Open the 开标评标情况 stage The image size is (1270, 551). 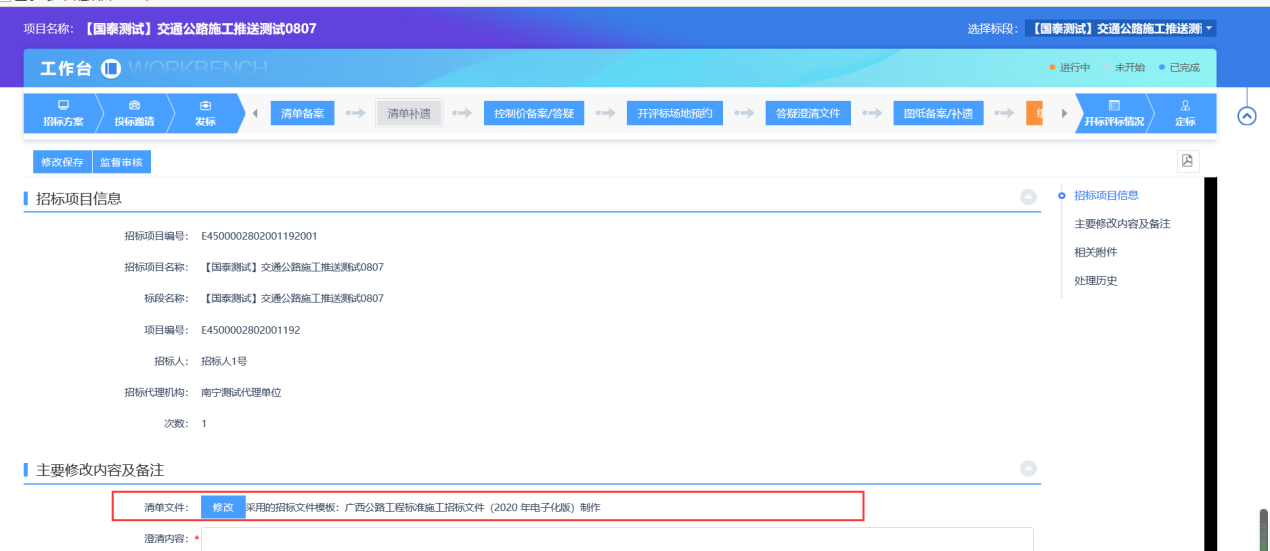[x=1113, y=113]
